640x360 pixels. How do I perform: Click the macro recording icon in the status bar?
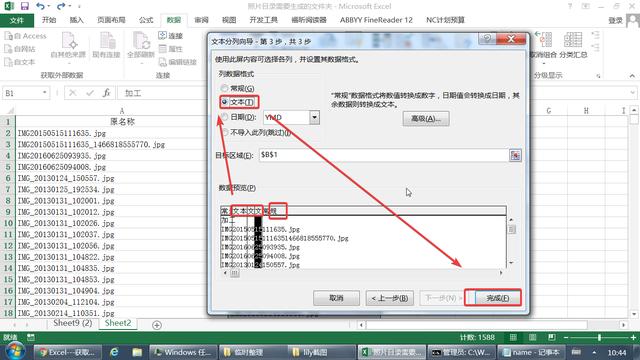(x=31, y=337)
